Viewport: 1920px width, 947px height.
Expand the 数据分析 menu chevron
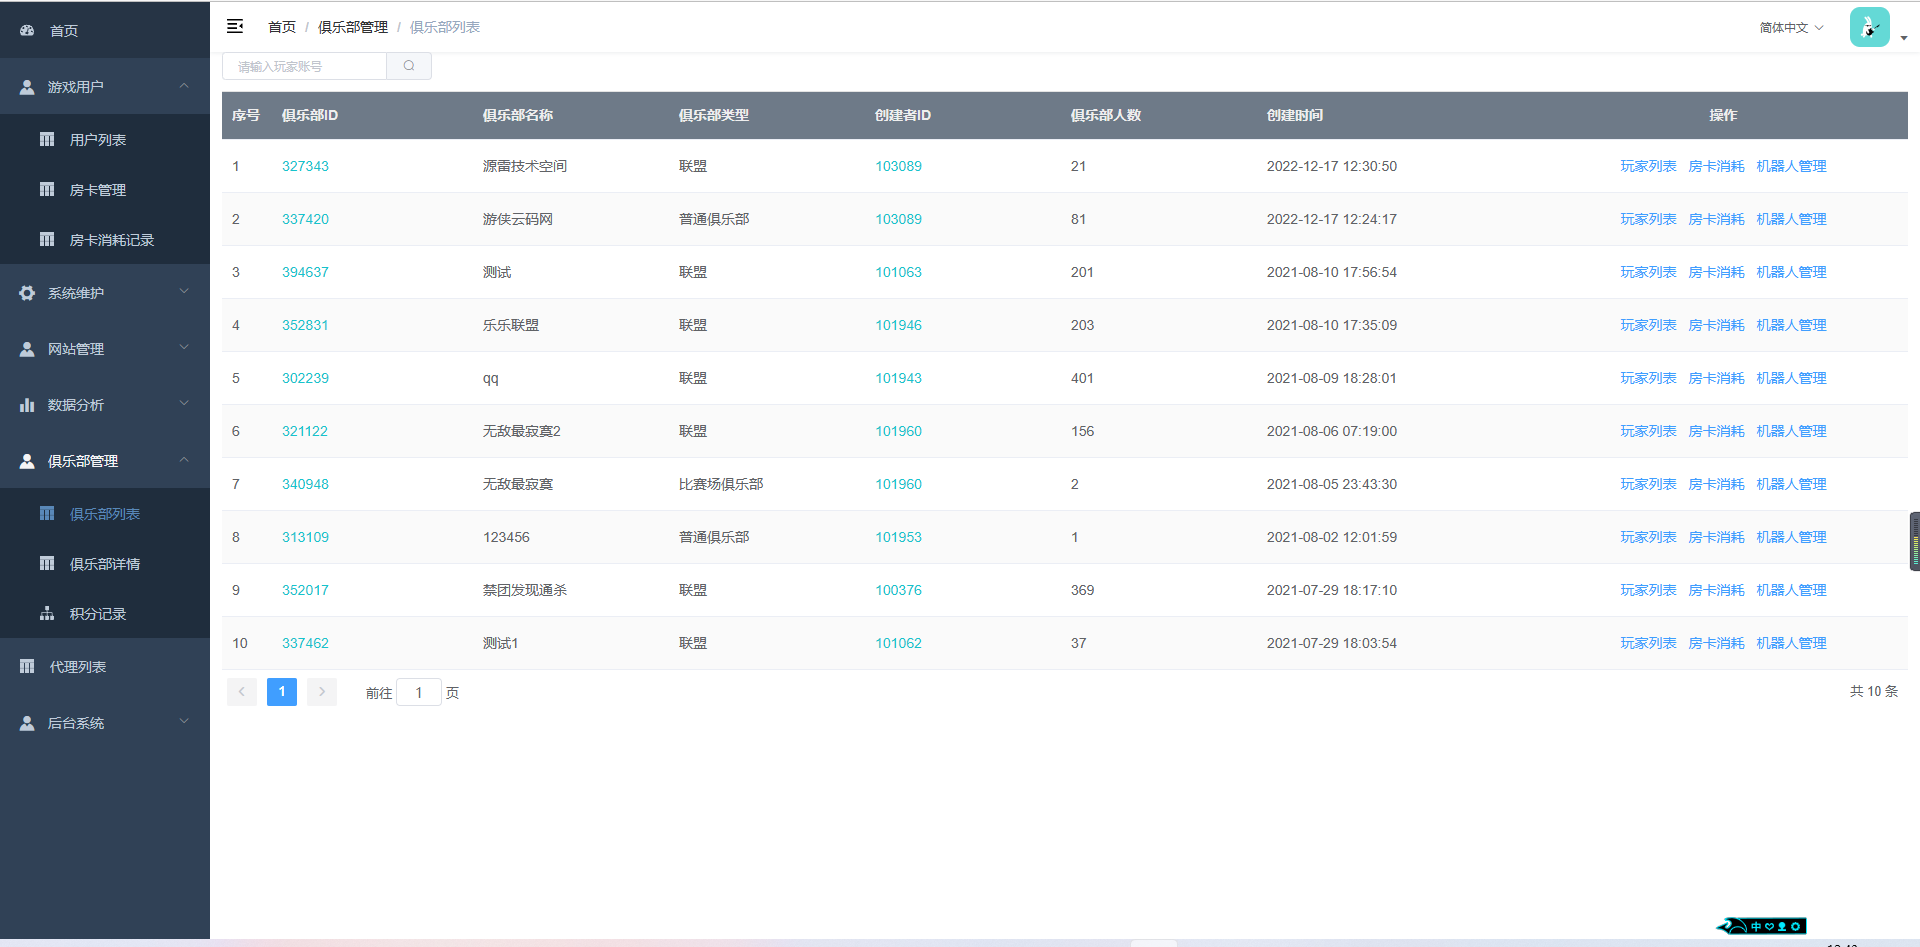(x=184, y=404)
